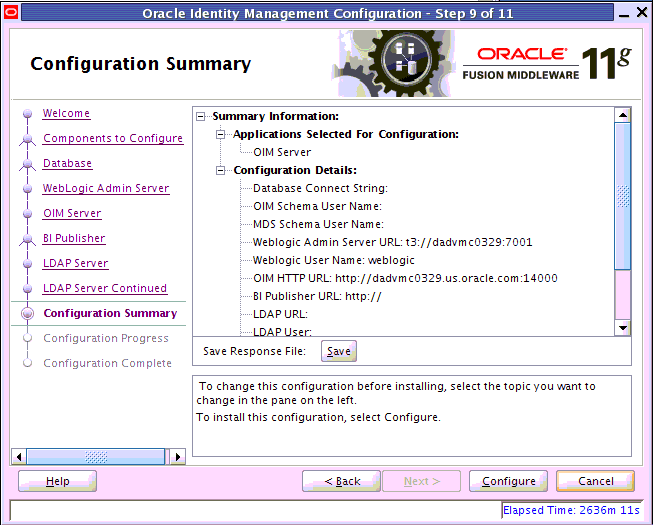Collapse Applications Selected For Configuration node
The image size is (653, 525).
[223, 134]
